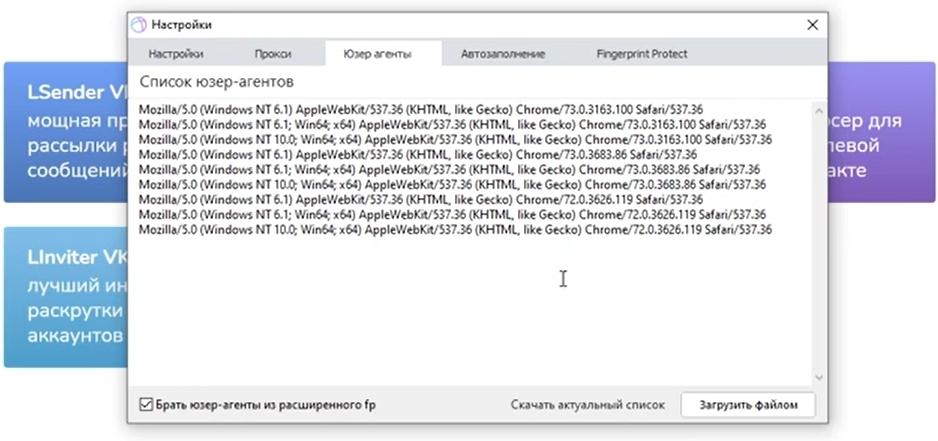Switch to the Fingerprint Protect tab
This screenshot has height=441, width=938.
[642, 54]
